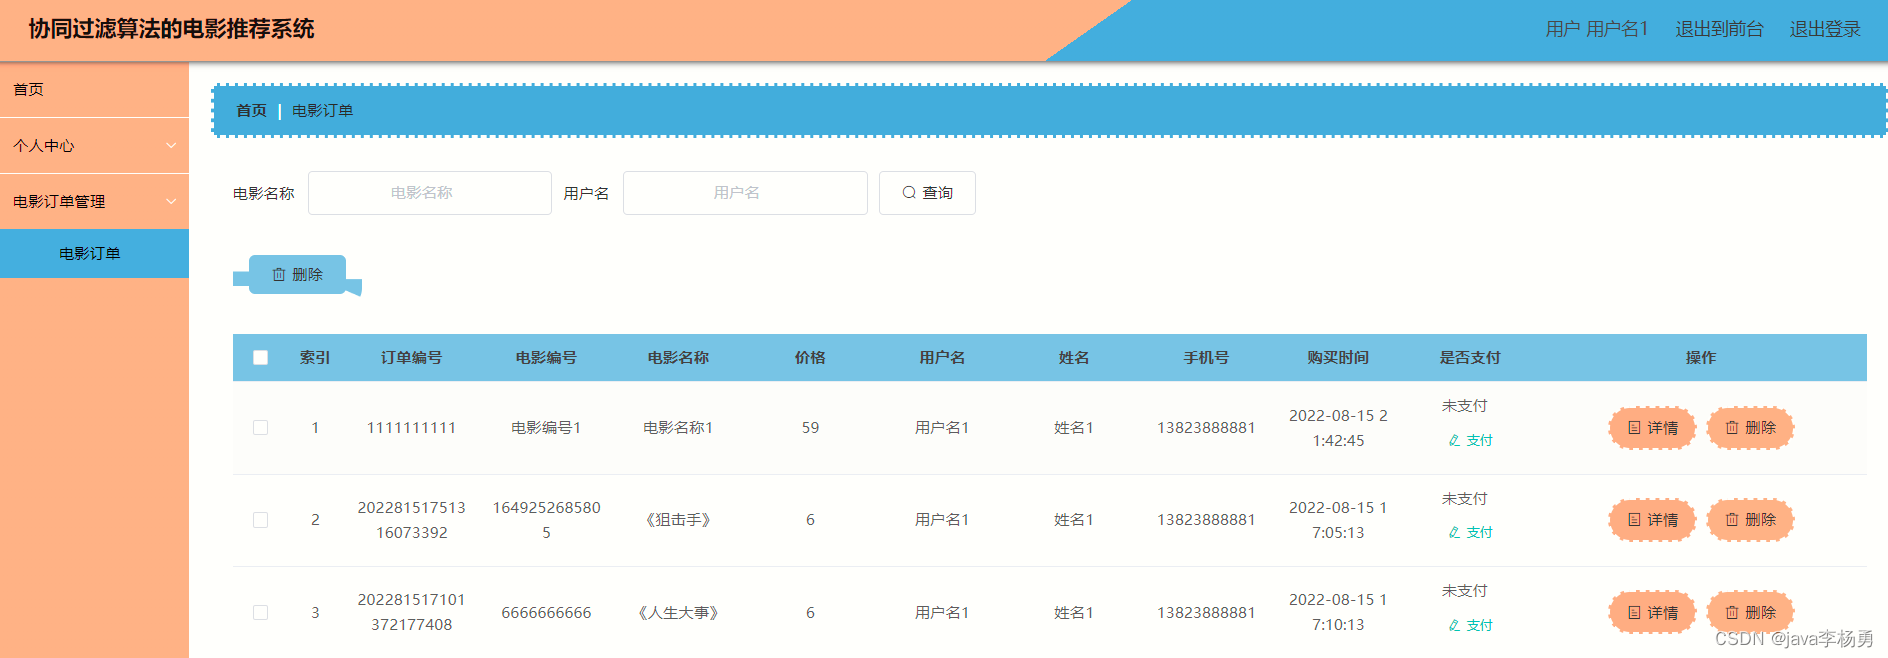Click the 价格 column header
Screen dimensions: 1888x658
[x=810, y=358]
